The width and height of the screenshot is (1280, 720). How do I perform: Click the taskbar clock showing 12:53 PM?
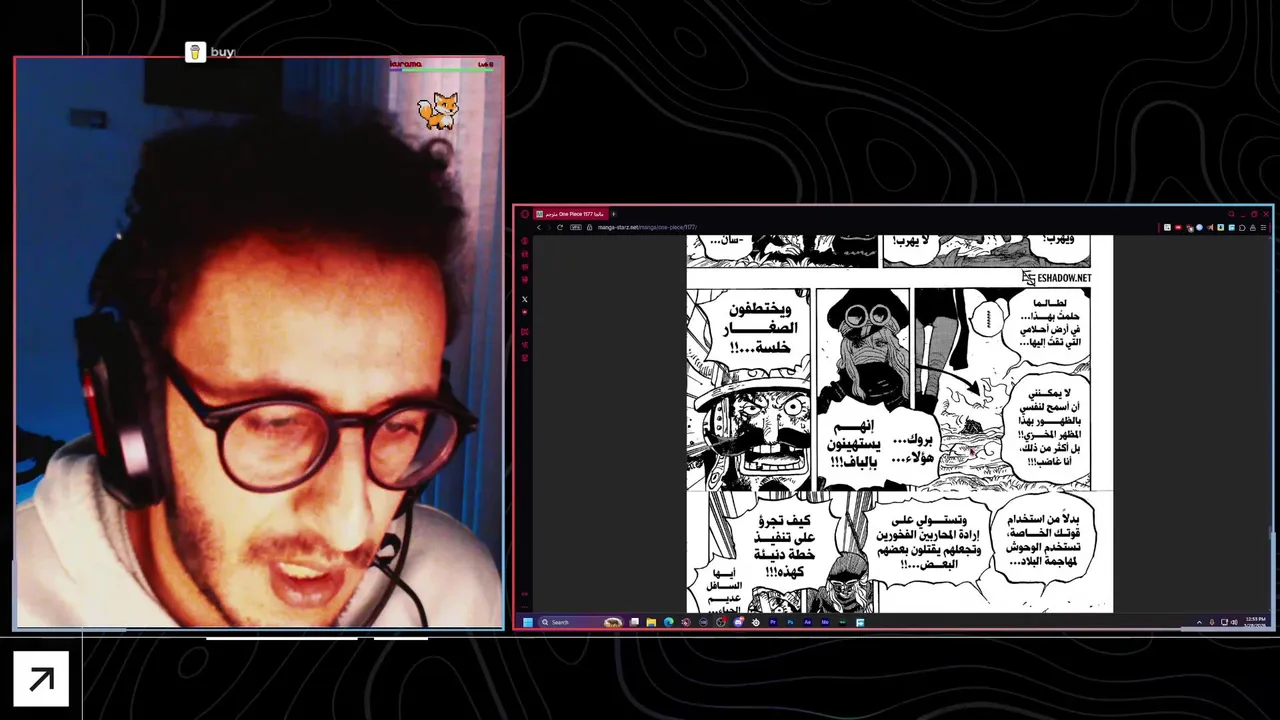click(1256, 622)
